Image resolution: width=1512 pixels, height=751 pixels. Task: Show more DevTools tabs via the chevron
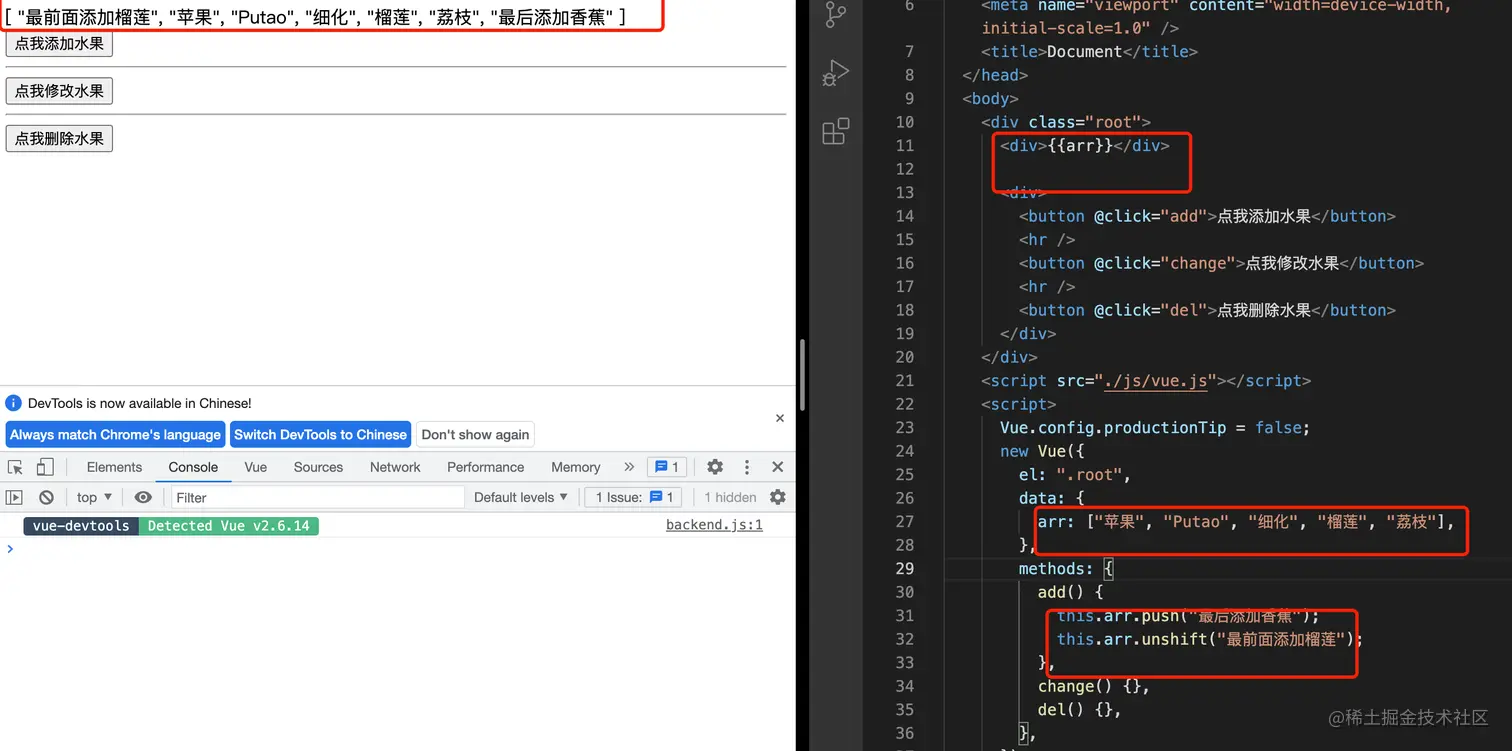629,467
